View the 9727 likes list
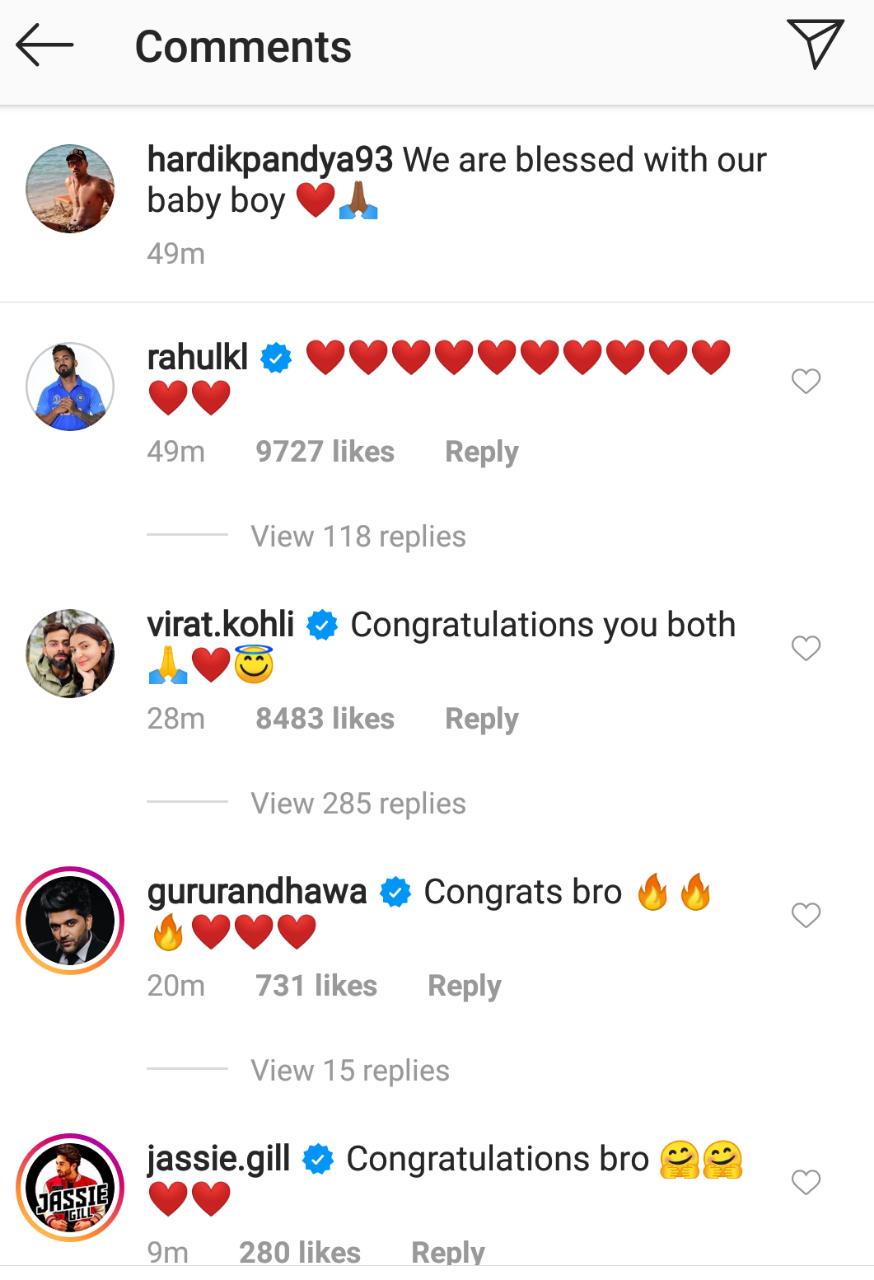 (325, 452)
